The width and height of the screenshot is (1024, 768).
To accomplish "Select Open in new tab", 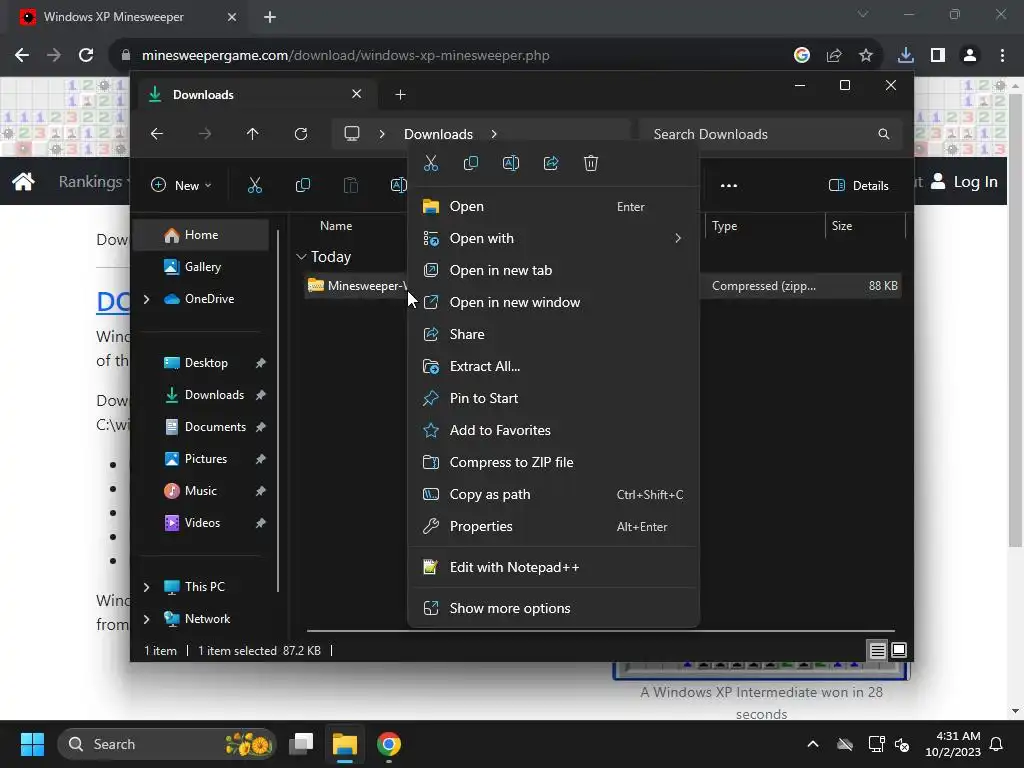I will point(553,270).
